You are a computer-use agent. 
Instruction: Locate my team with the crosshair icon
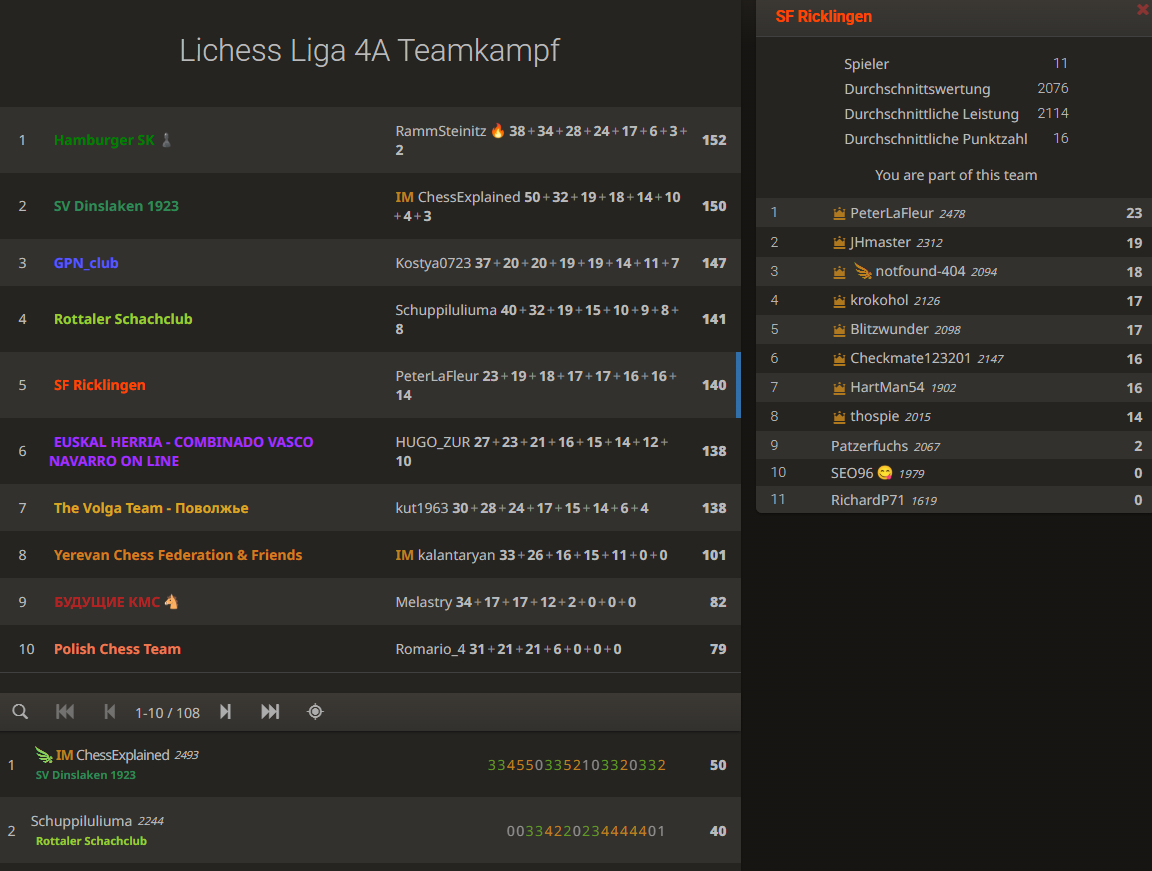pos(315,711)
